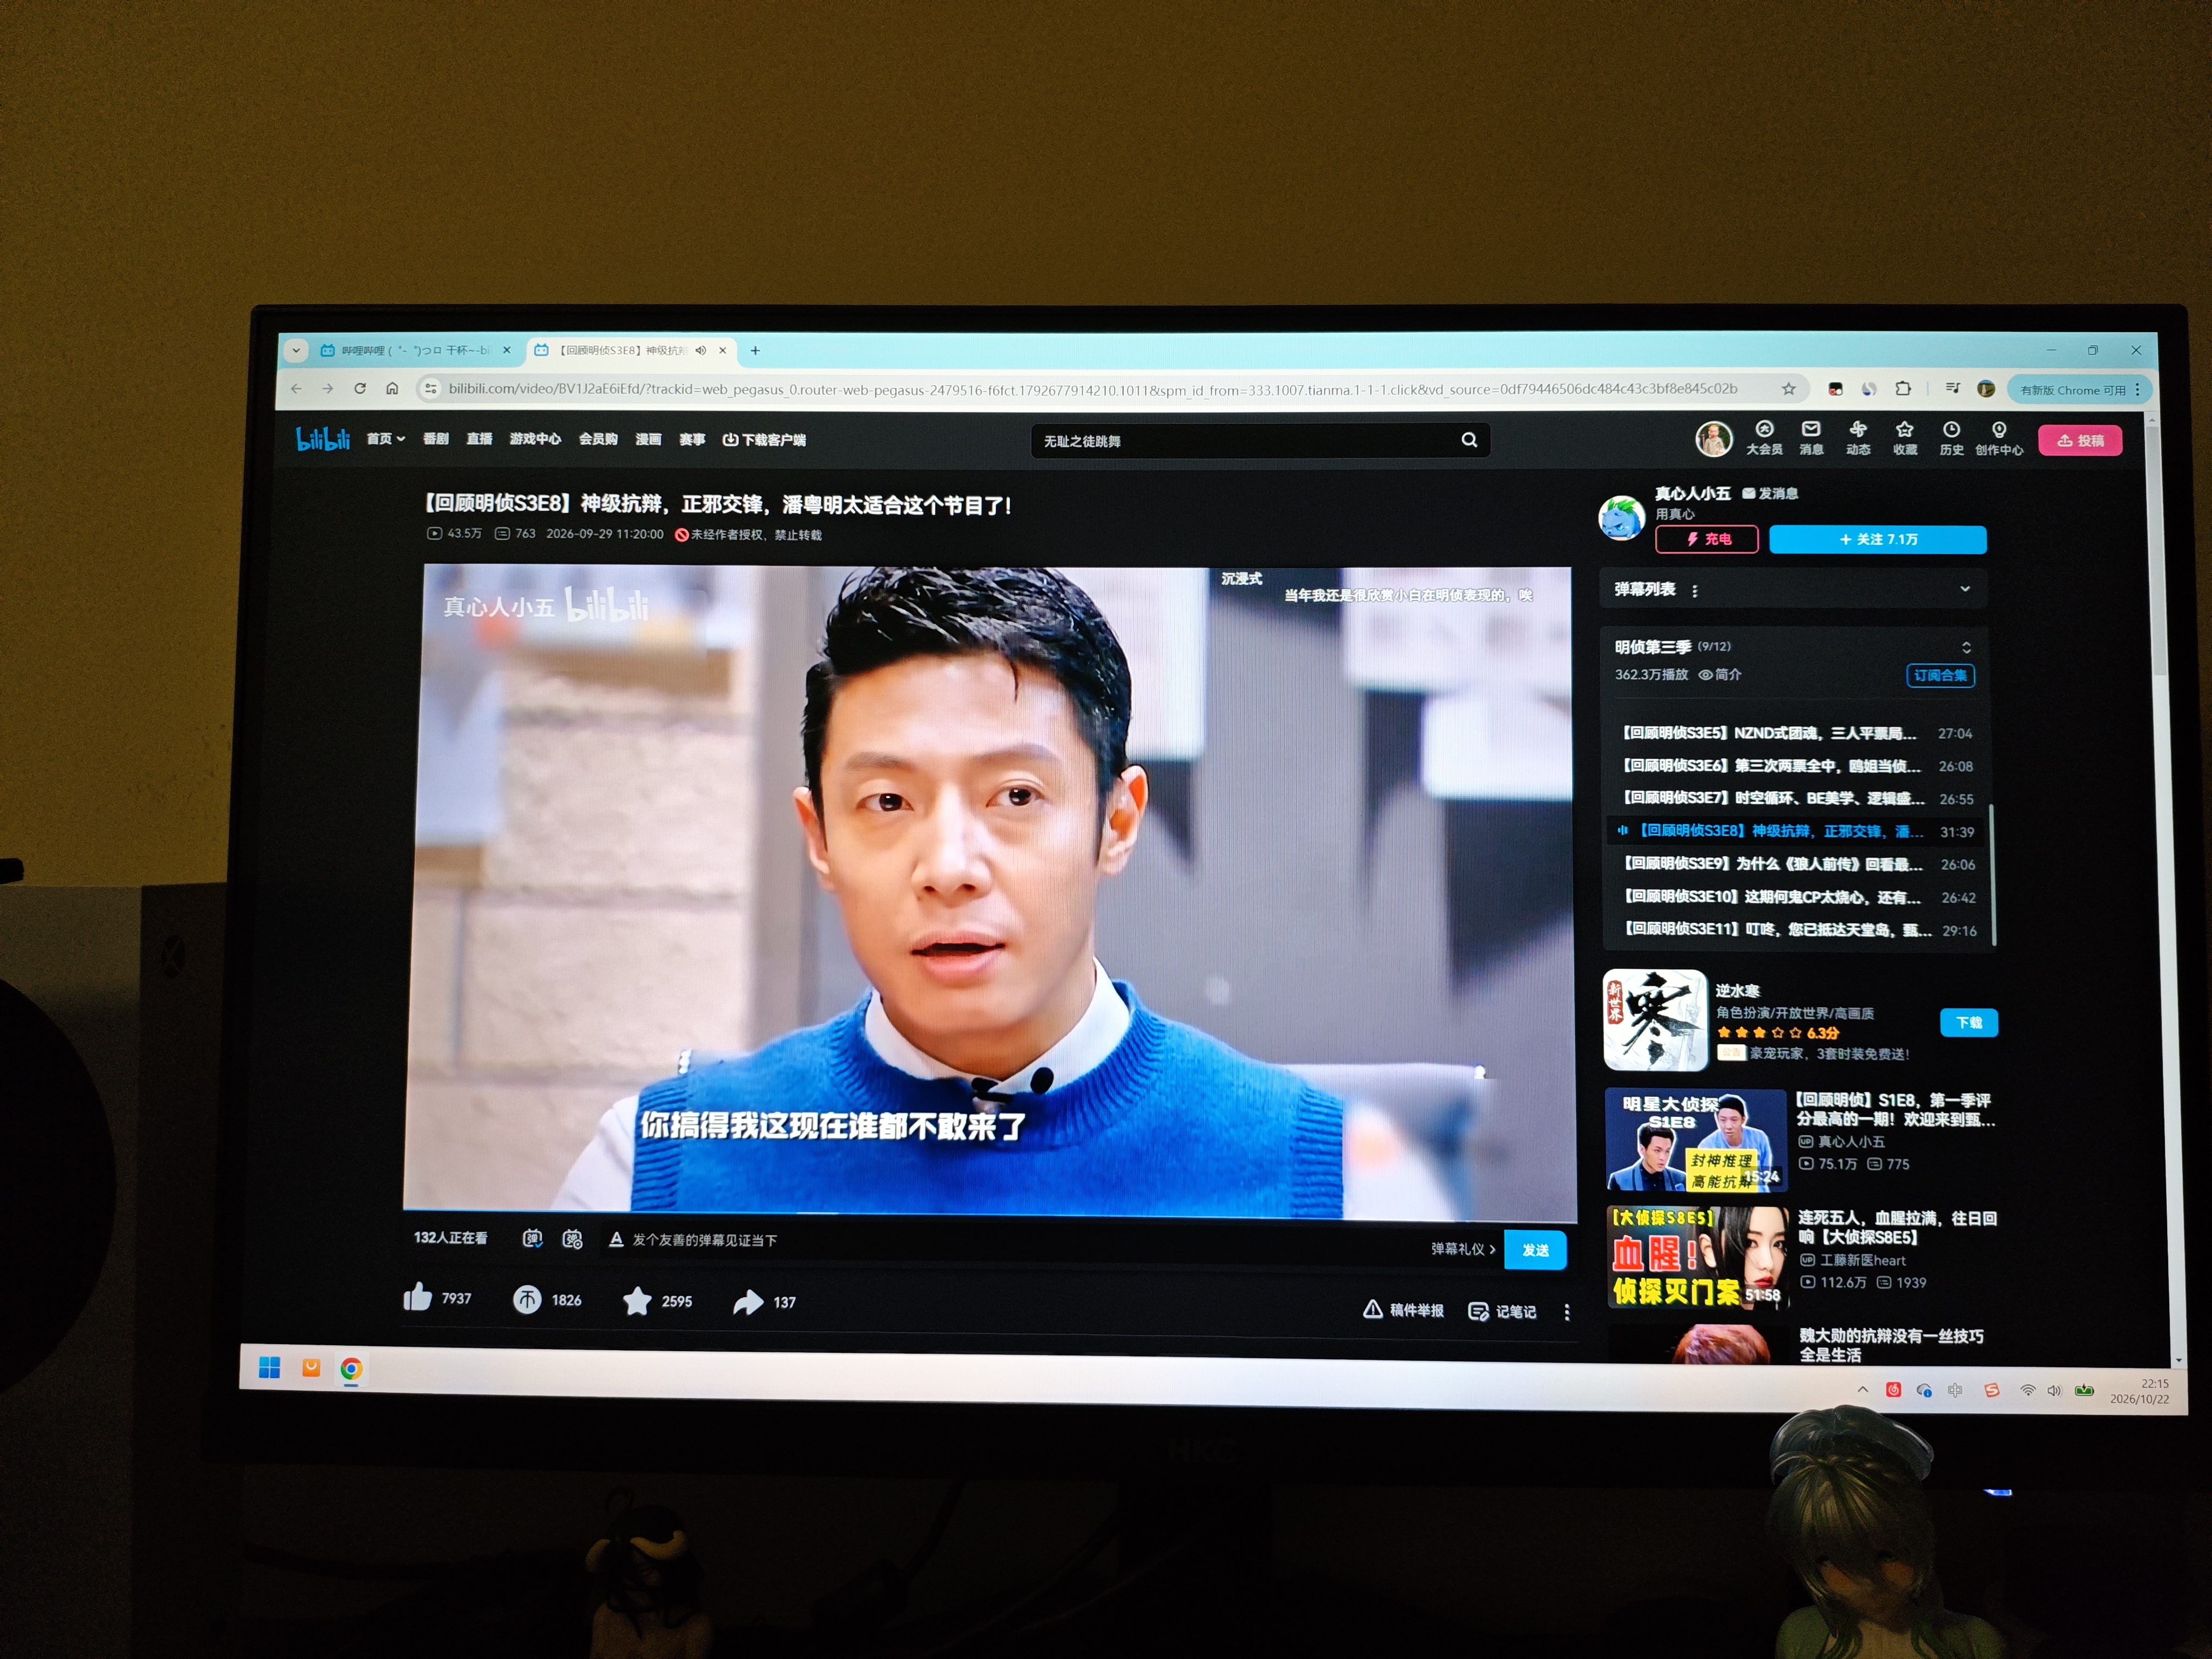This screenshot has width=2212, height=1659.
Task: Follow the uploader with 关注 button
Action: pos(1877,539)
